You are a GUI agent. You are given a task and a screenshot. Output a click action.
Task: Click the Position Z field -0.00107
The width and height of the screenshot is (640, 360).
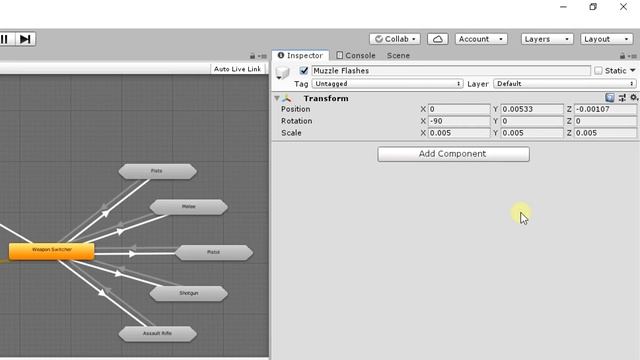(605, 109)
